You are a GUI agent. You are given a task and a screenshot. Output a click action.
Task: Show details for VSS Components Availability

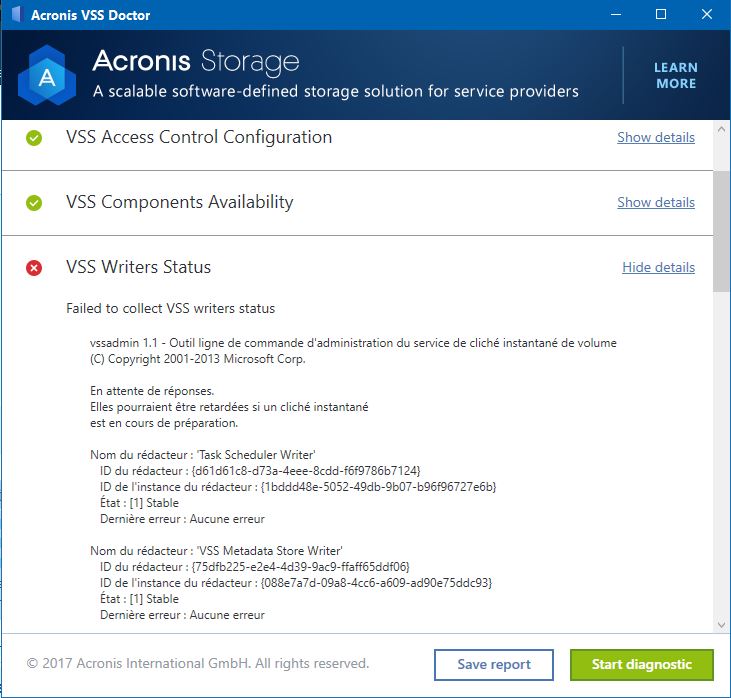tap(655, 202)
